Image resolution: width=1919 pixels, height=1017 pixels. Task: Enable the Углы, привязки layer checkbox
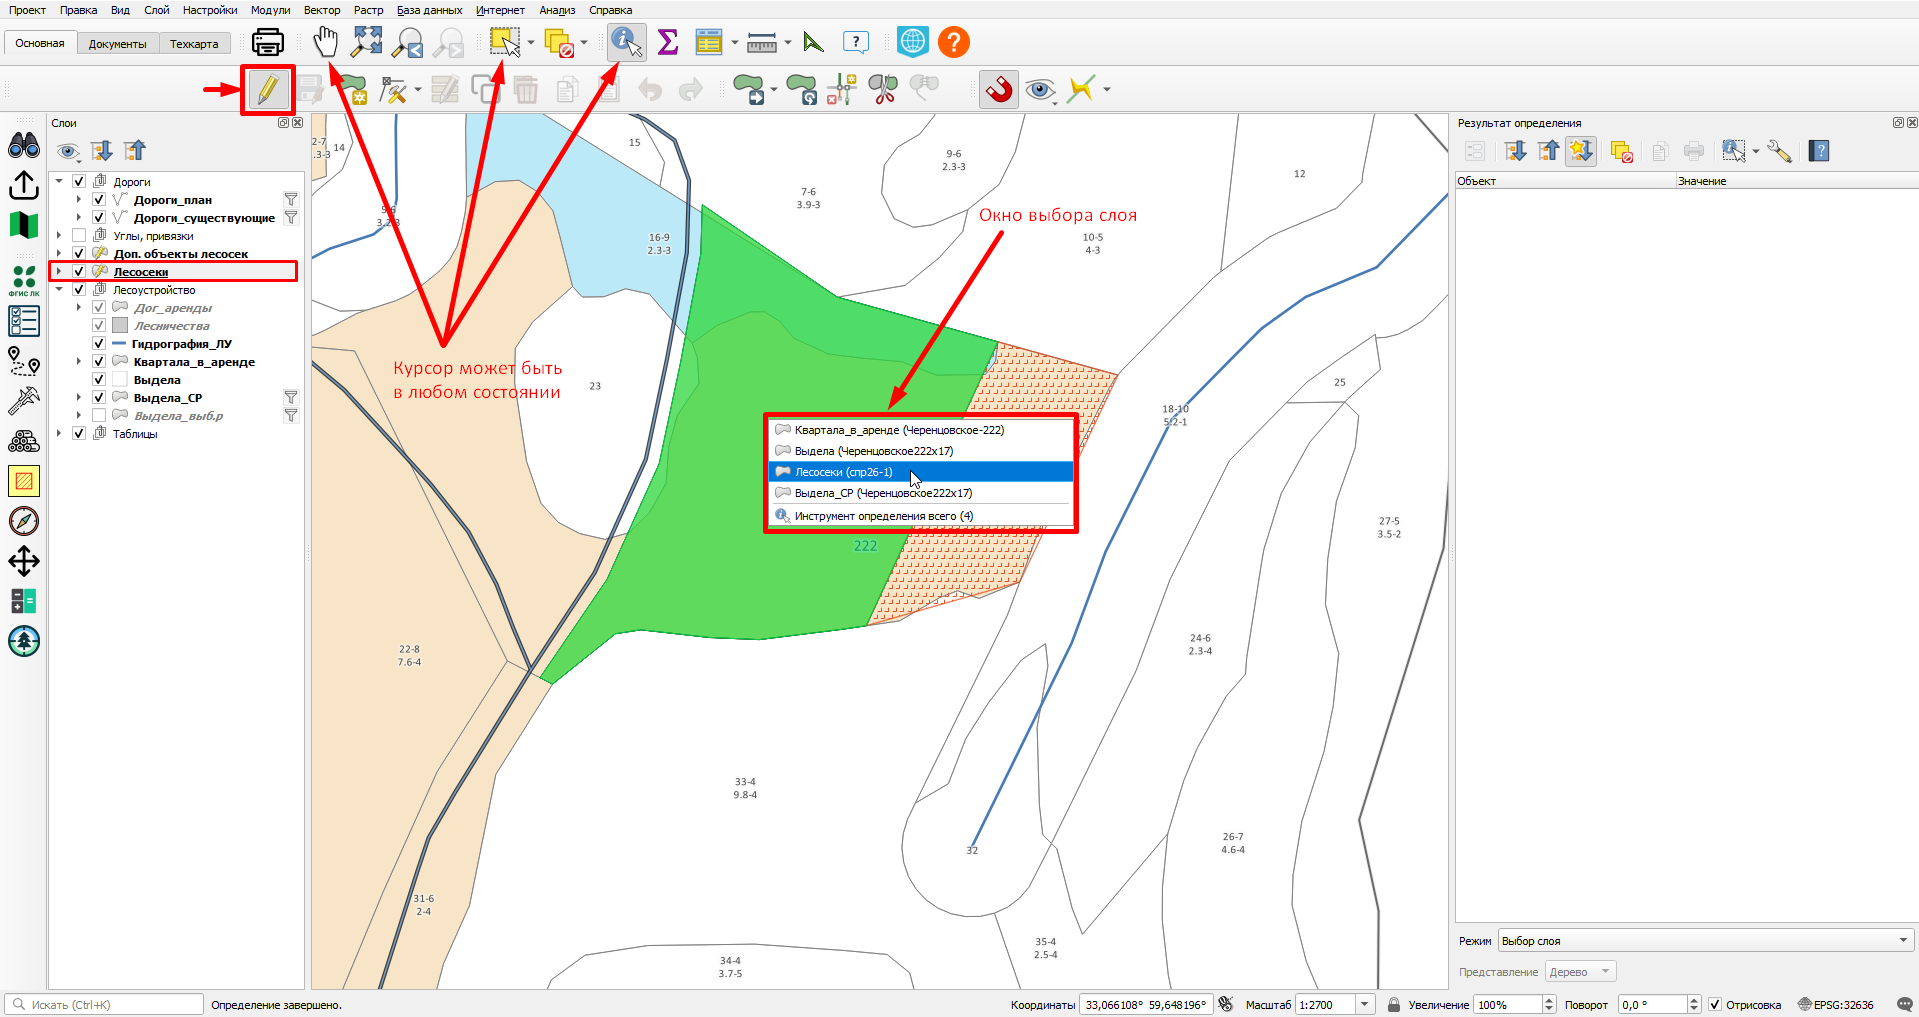[x=79, y=236]
